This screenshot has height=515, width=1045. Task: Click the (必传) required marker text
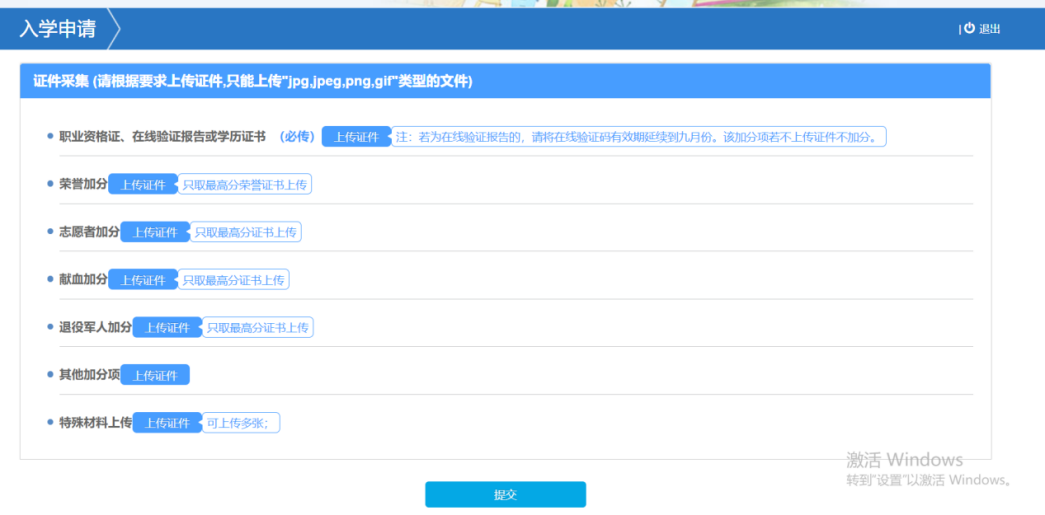pyautogui.click(x=296, y=137)
